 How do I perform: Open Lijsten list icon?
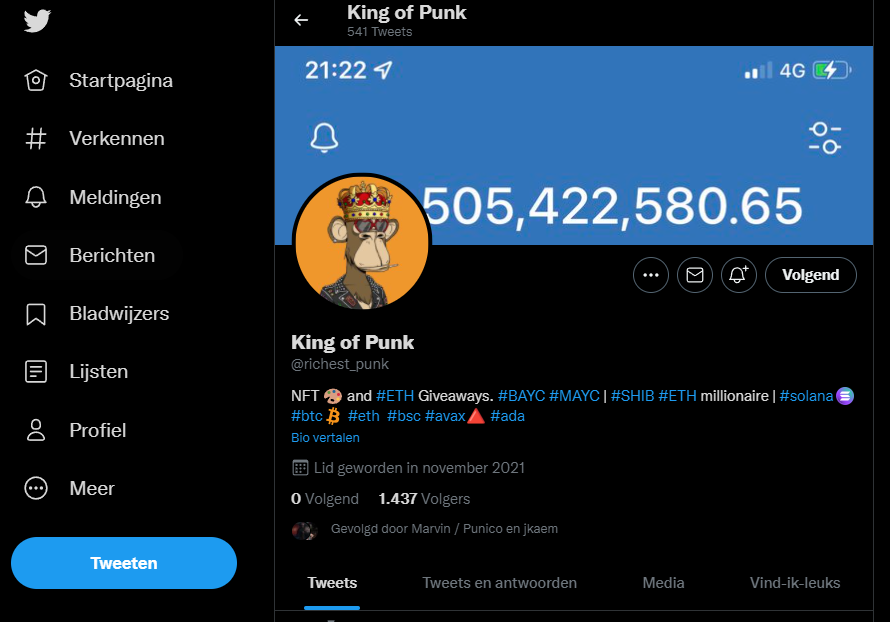(x=36, y=372)
